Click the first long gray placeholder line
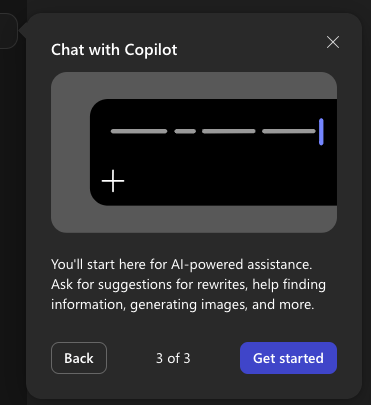The image size is (371, 405). [139, 131]
